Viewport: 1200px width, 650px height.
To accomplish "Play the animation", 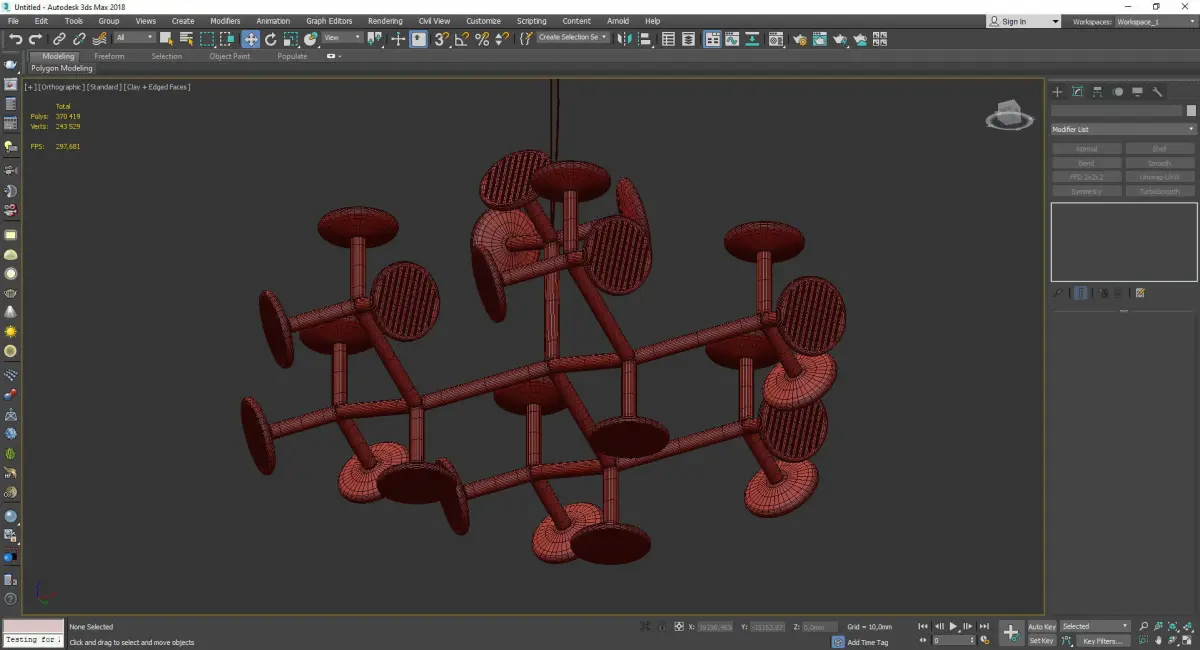I will point(954,626).
